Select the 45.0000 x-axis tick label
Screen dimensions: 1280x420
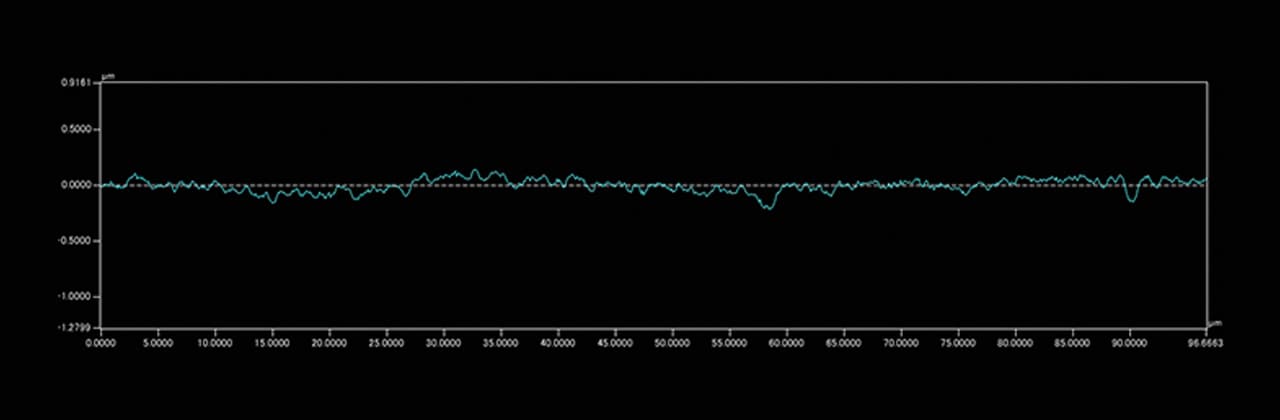pyautogui.click(x=615, y=342)
